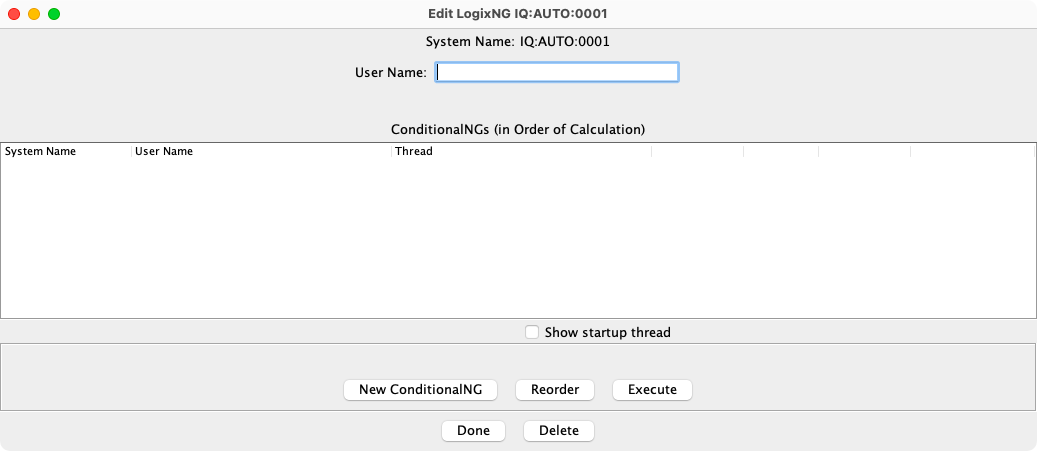
Task: Click the Reorder button
Action: point(555,389)
